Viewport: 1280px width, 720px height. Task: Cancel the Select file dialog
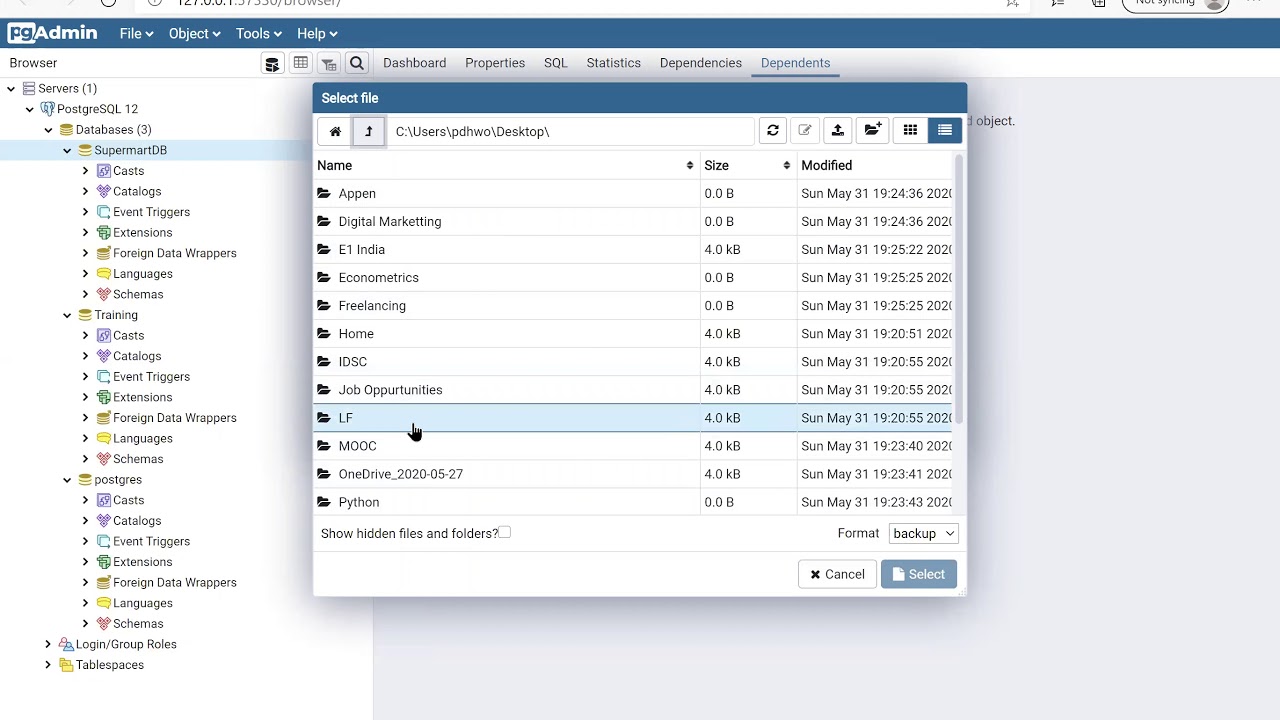point(837,574)
